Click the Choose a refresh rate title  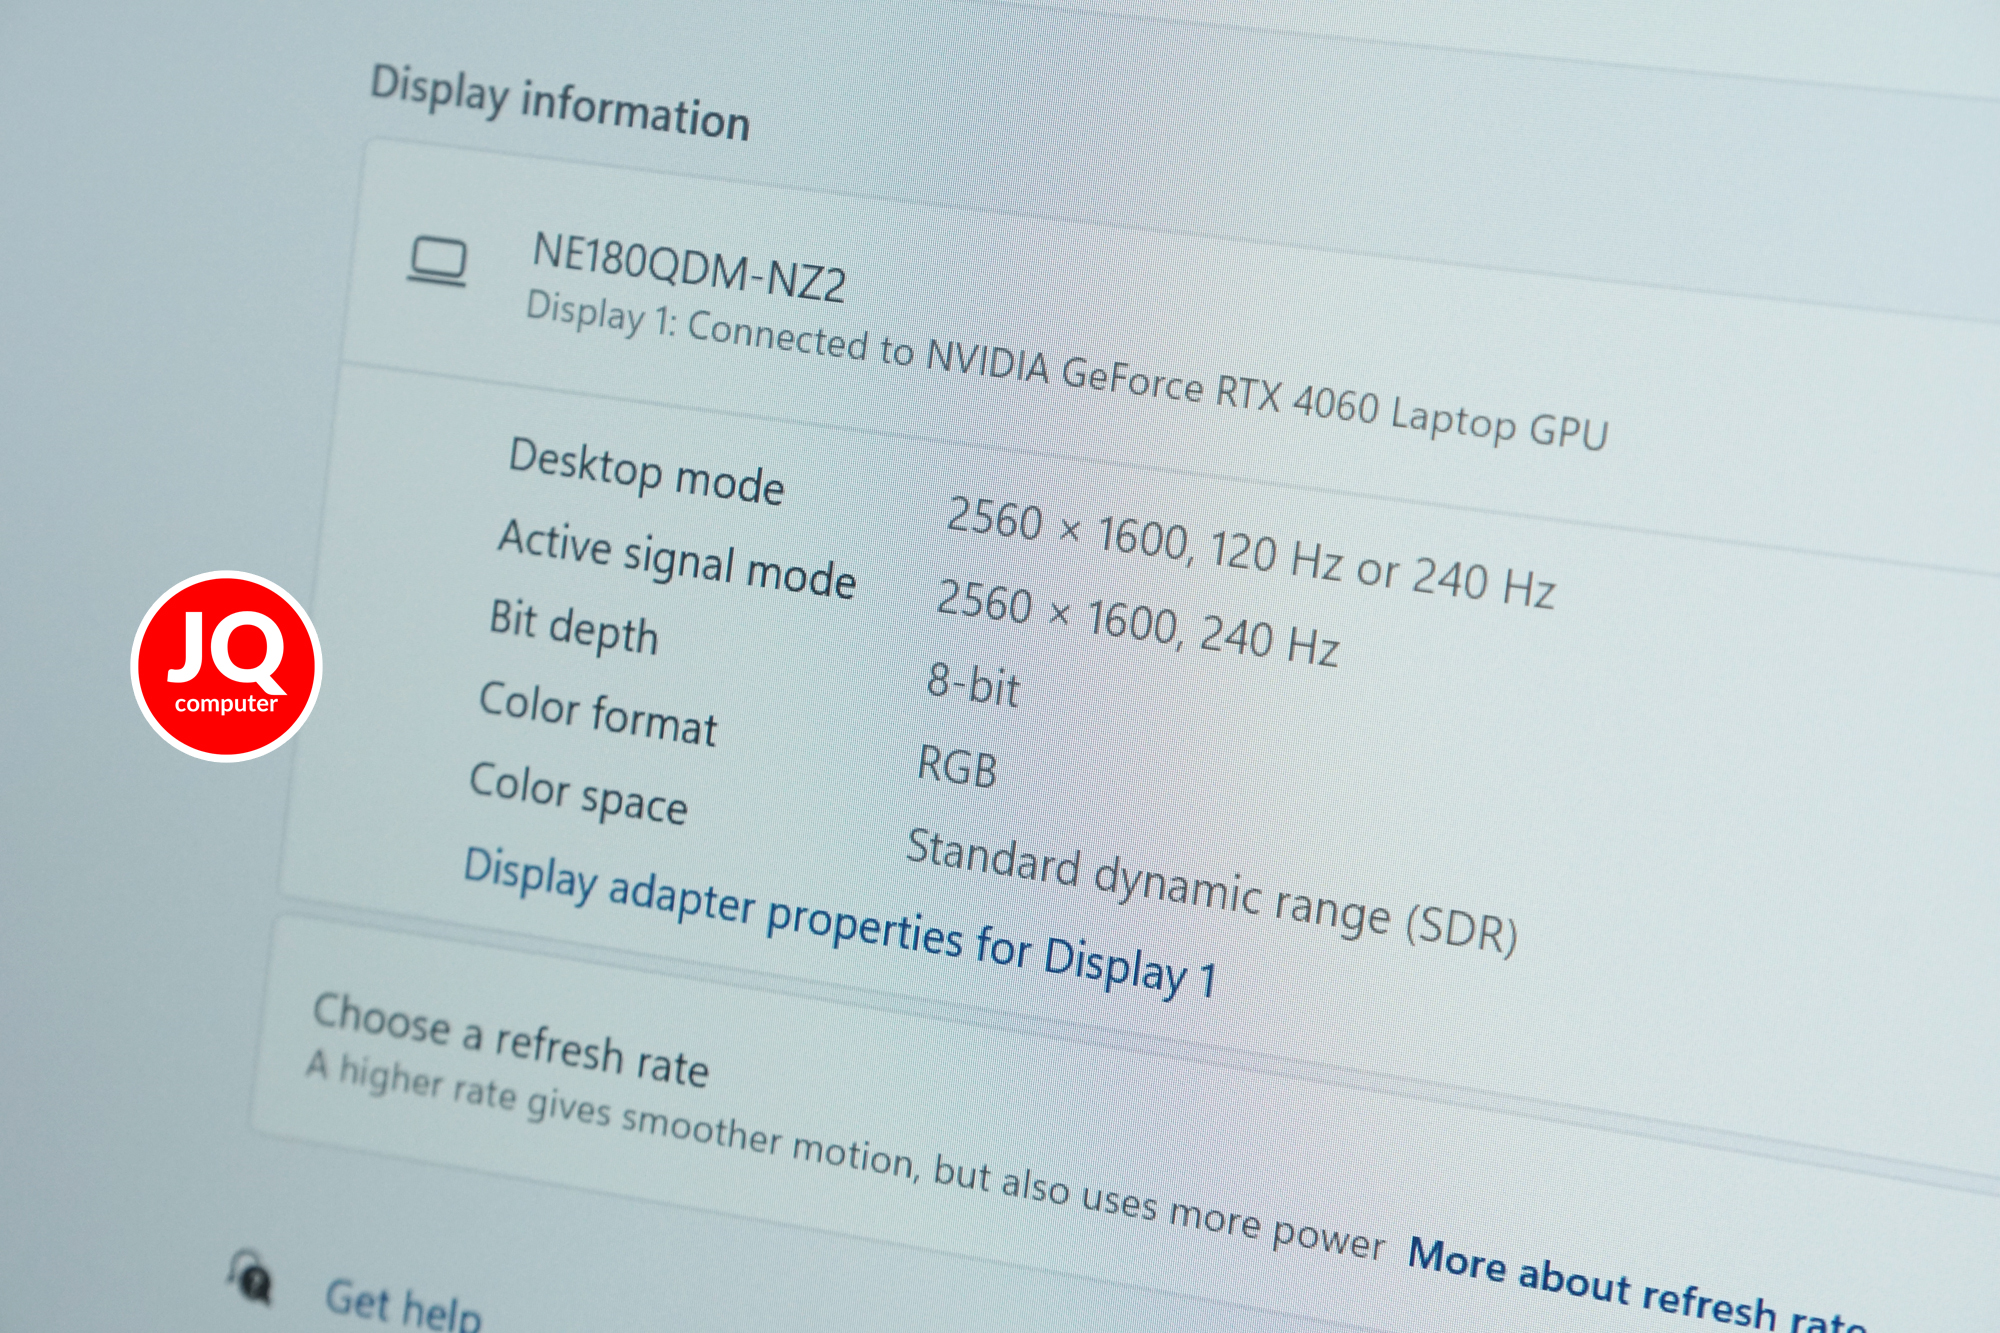(511, 1040)
